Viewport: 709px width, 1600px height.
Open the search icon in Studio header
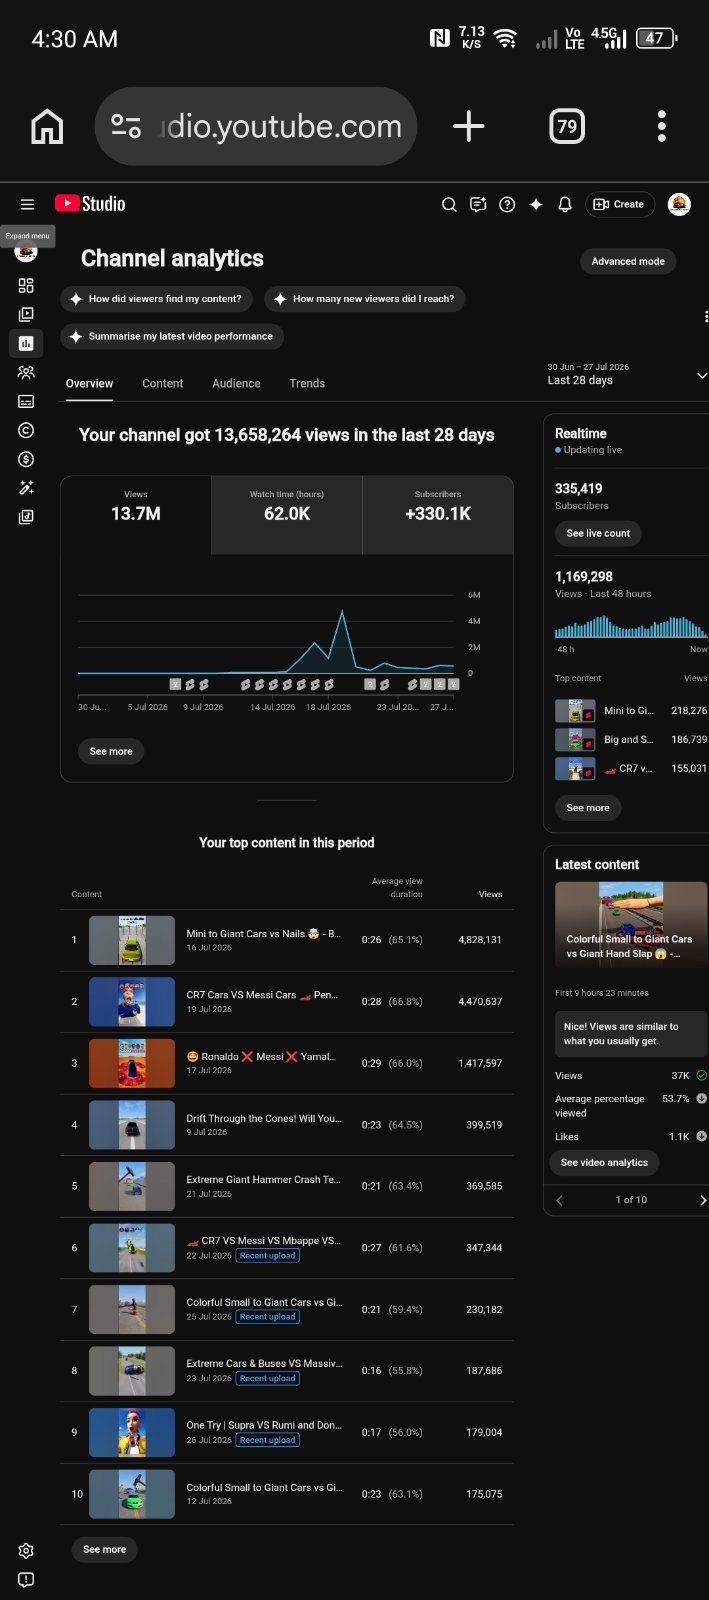(449, 204)
